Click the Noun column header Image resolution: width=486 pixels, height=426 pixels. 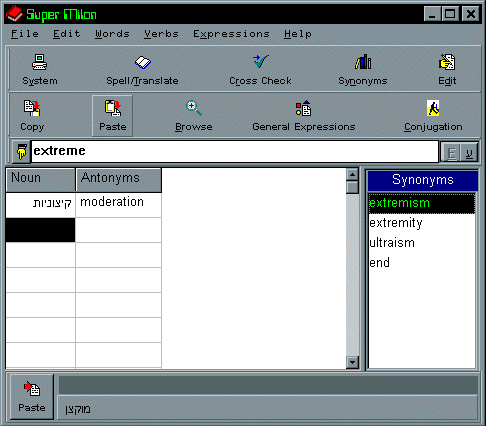pos(41,180)
